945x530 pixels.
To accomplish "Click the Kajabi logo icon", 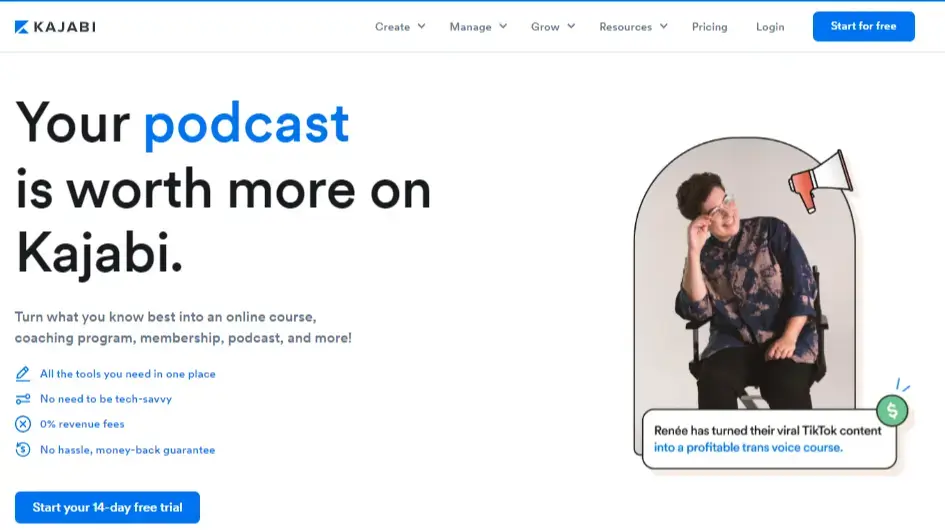I will [21, 27].
